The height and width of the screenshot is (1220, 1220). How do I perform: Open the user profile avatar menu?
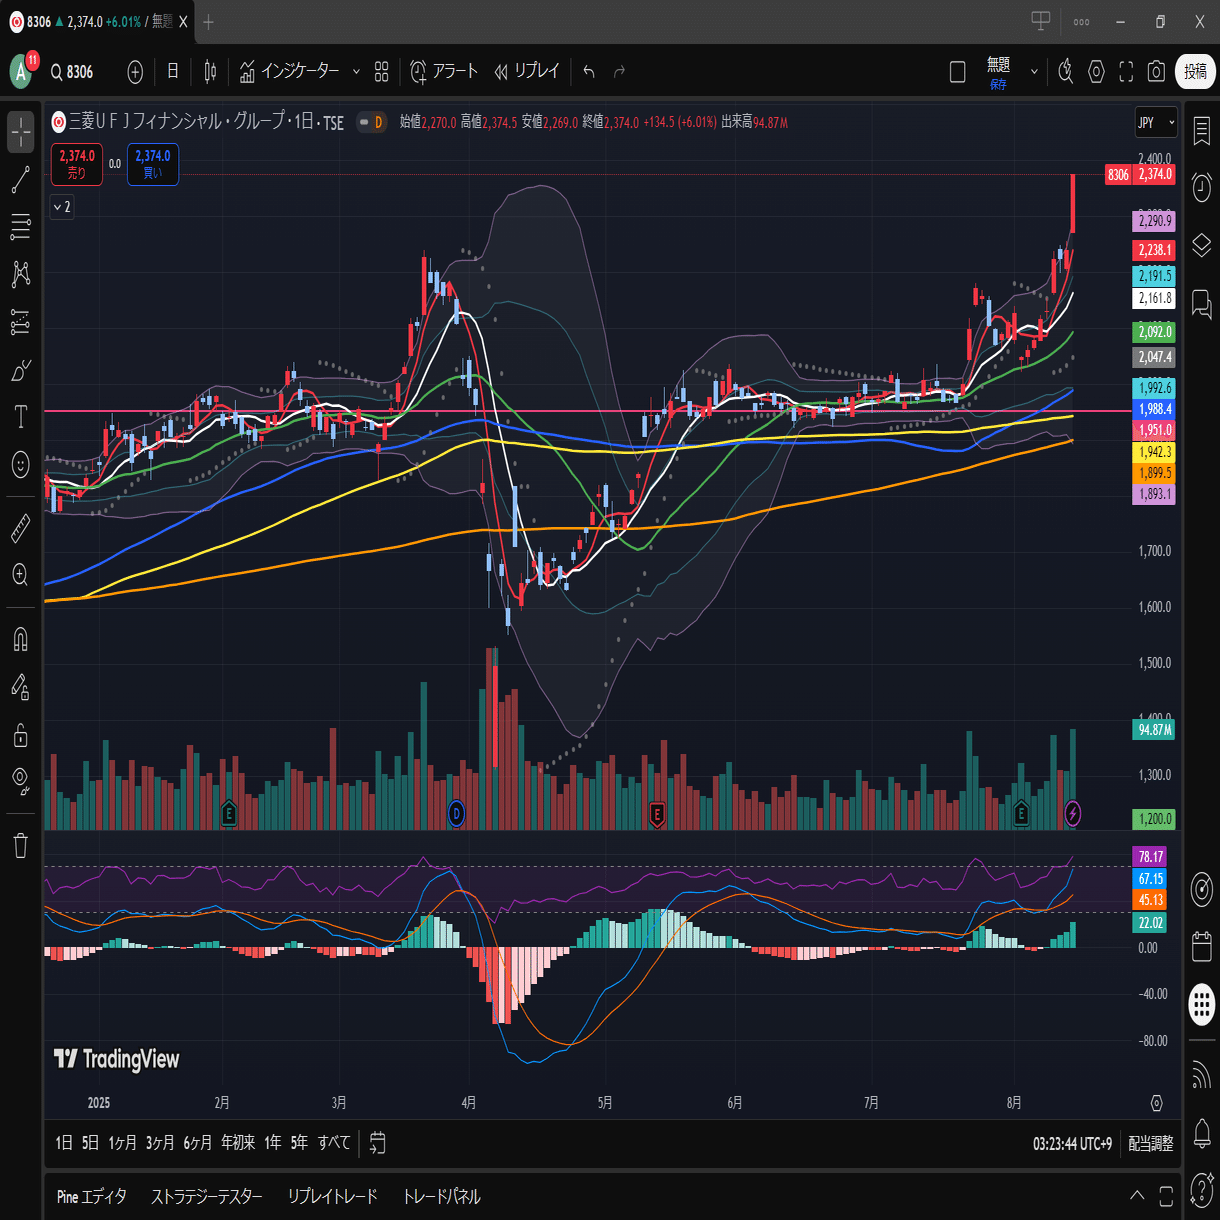click(21, 72)
